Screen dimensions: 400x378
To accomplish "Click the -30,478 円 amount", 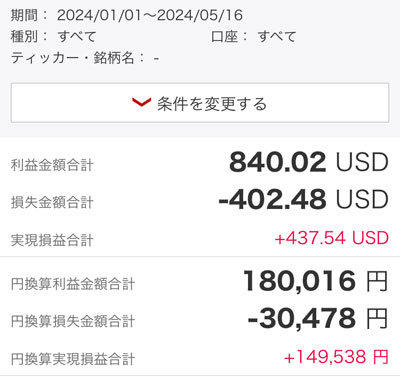I will click(318, 318).
